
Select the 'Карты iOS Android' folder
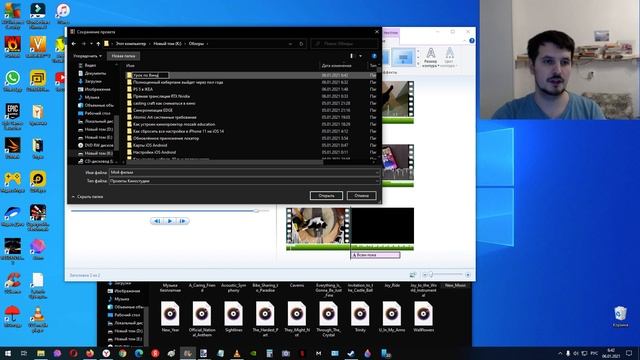click(150, 145)
